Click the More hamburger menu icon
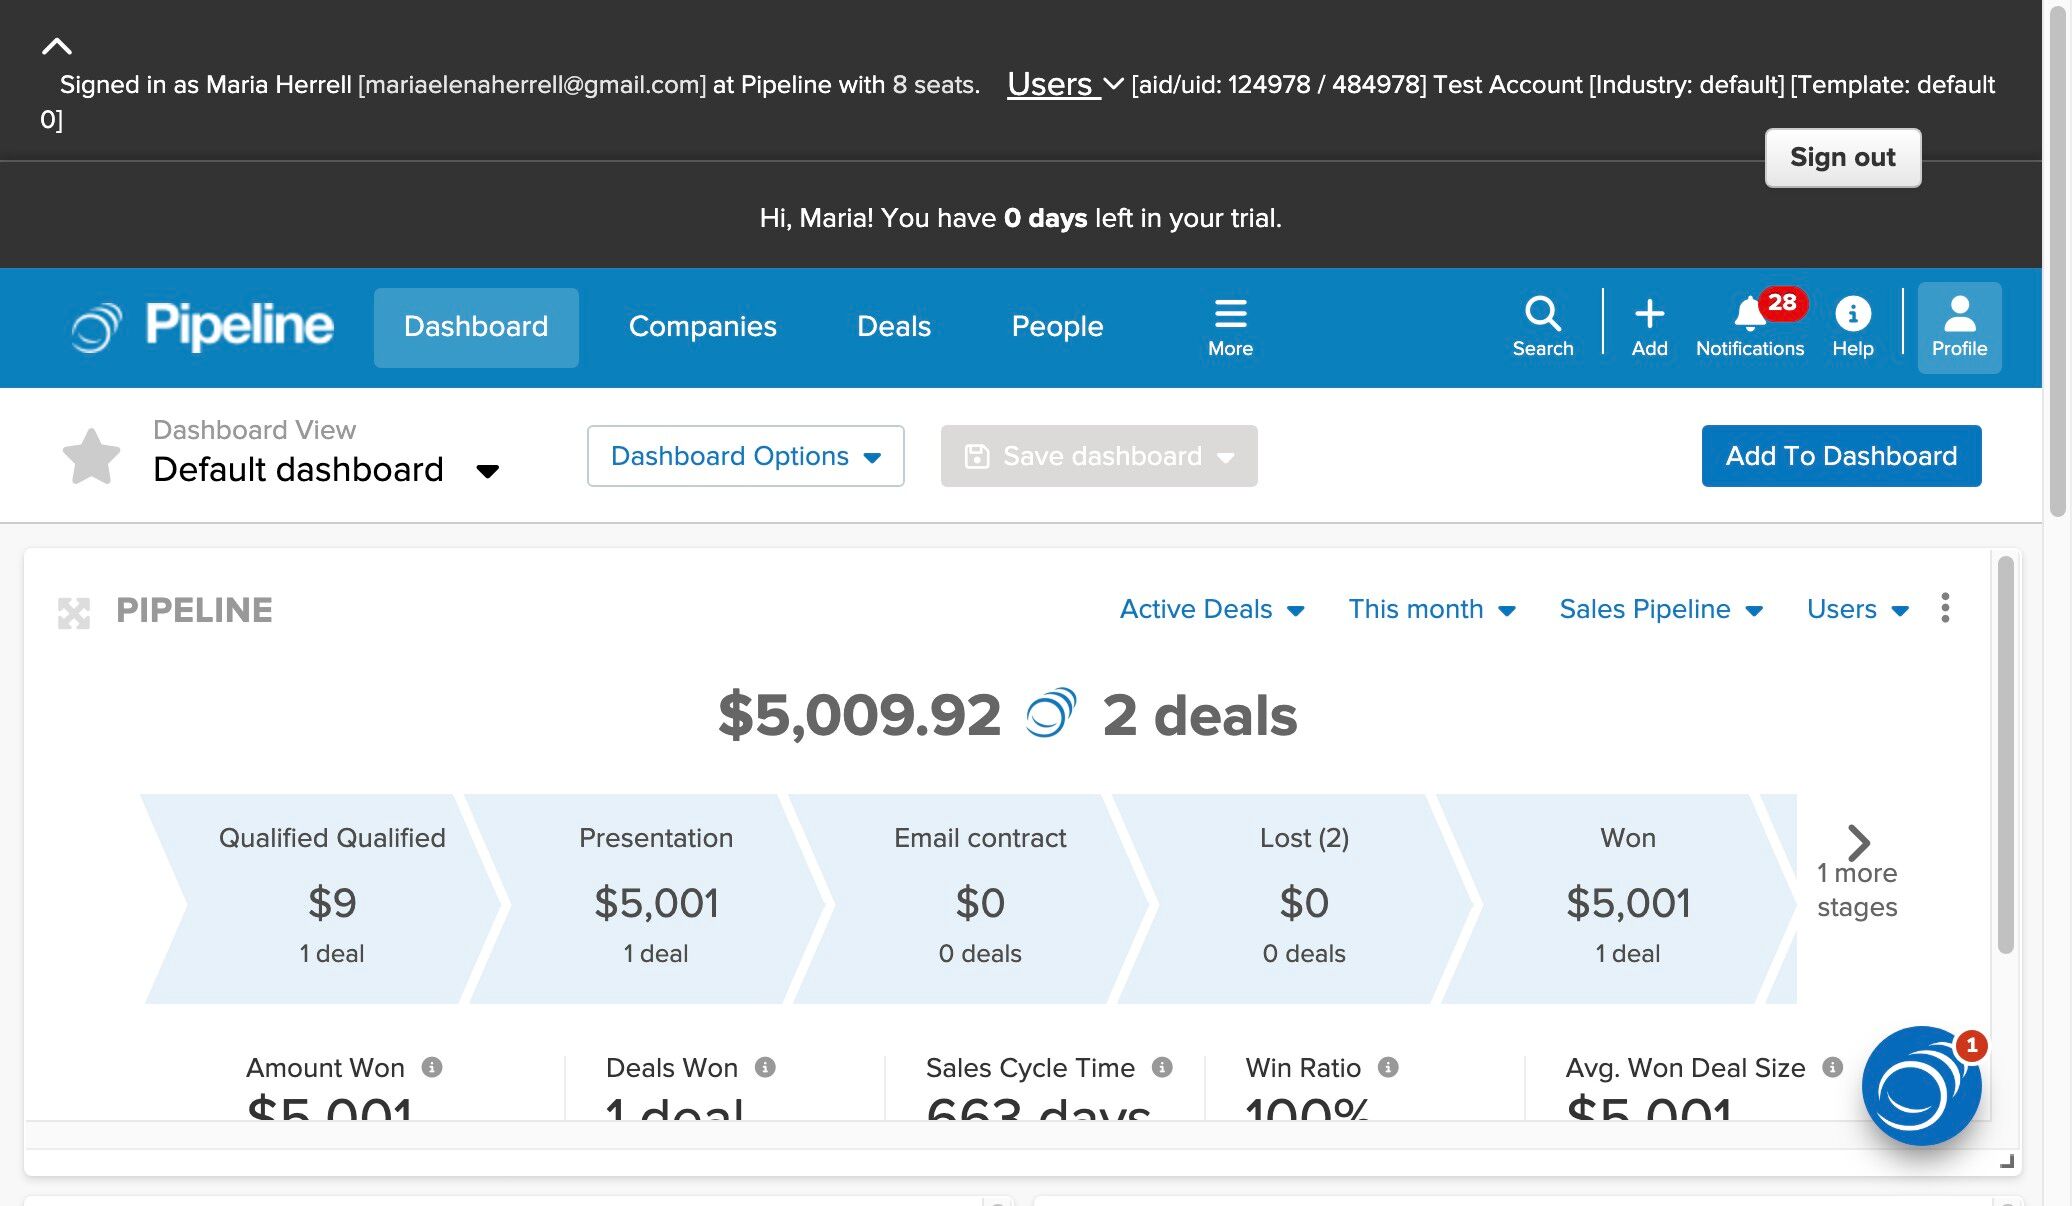The height and width of the screenshot is (1206, 2072). coord(1230,315)
